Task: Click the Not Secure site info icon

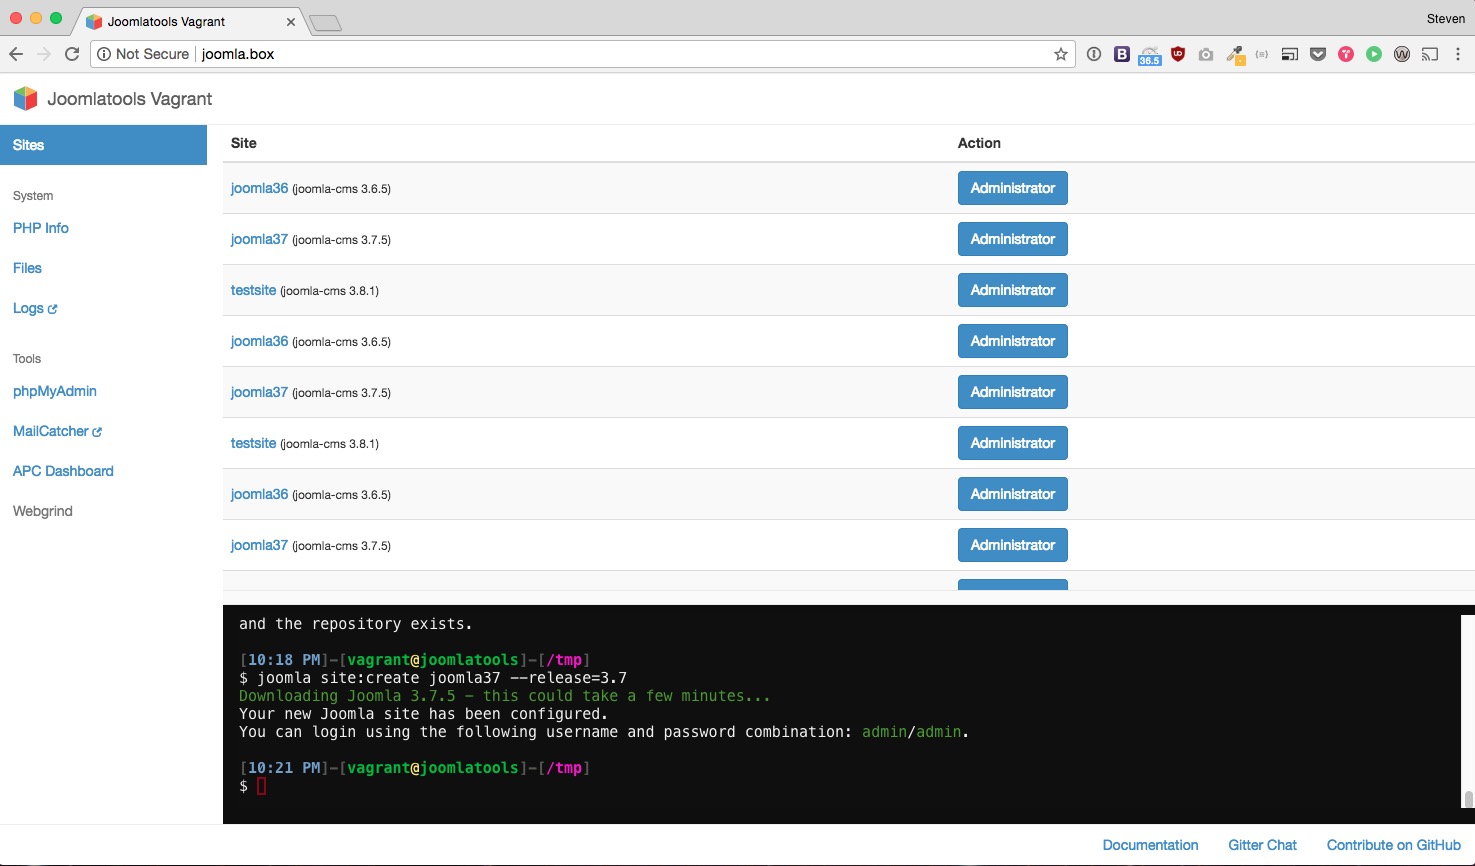Action: tap(104, 54)
